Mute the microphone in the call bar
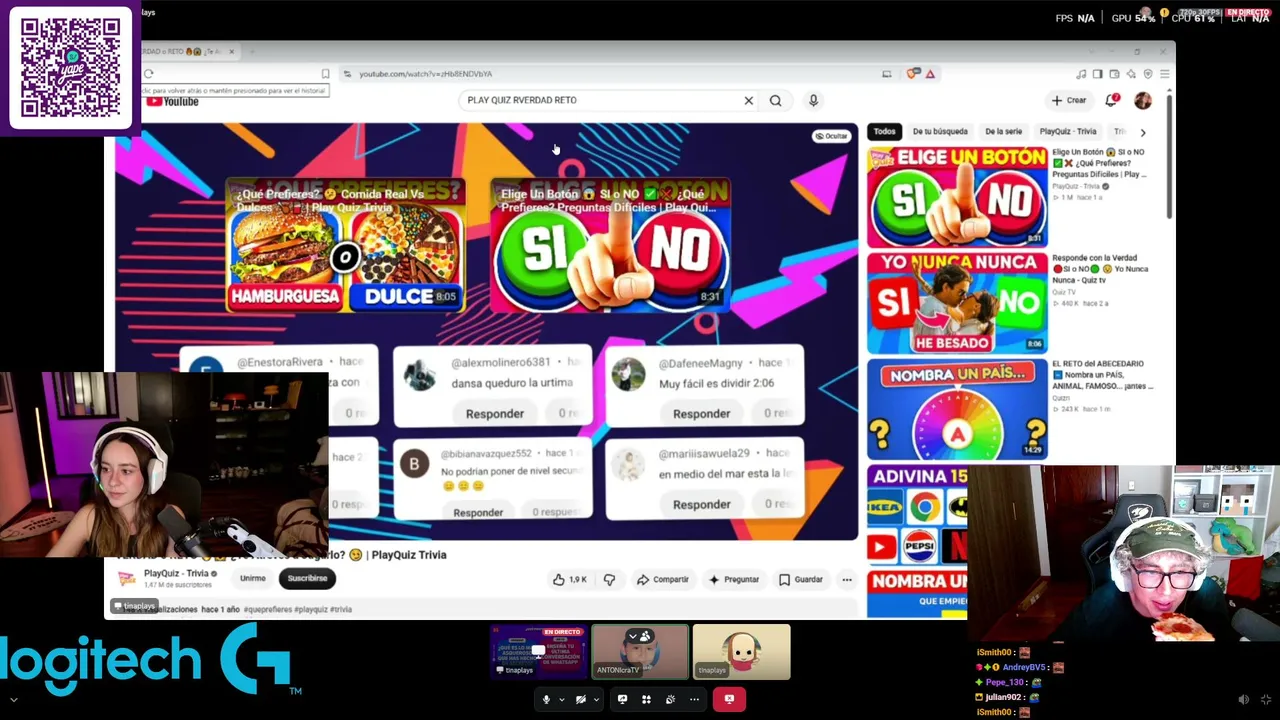Image resolution: width=1280 pixels, height=720 pixels. click(x=546, y=699)
